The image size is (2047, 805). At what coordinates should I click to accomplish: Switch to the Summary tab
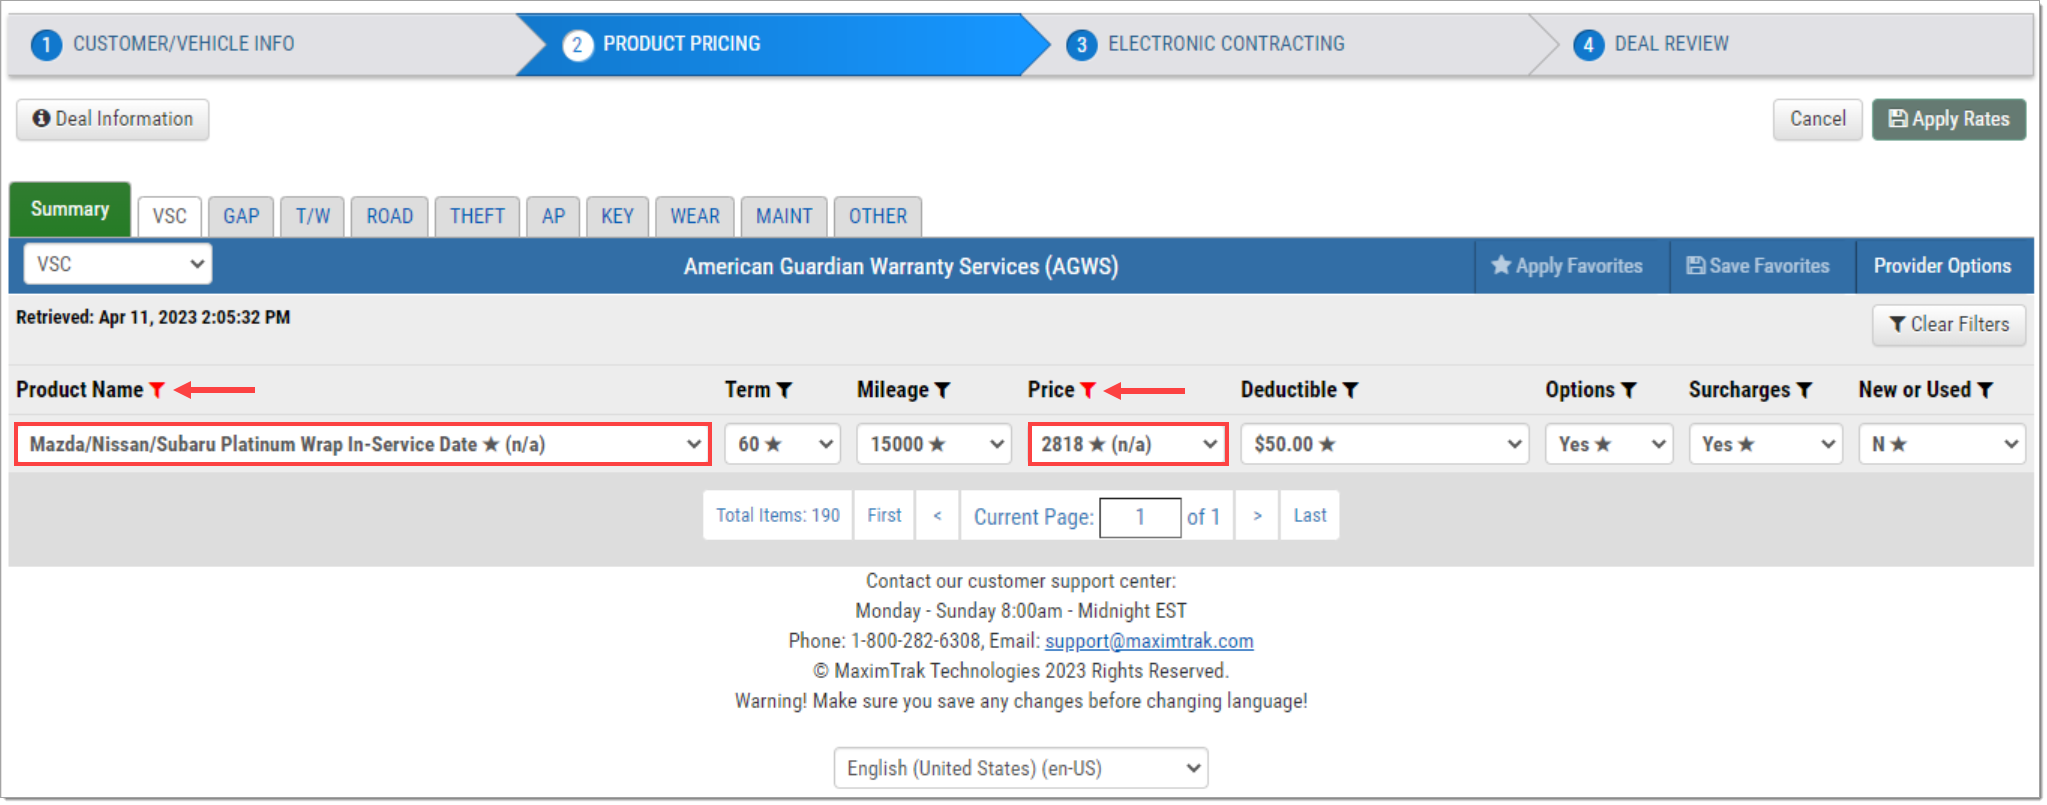point(70,209)
